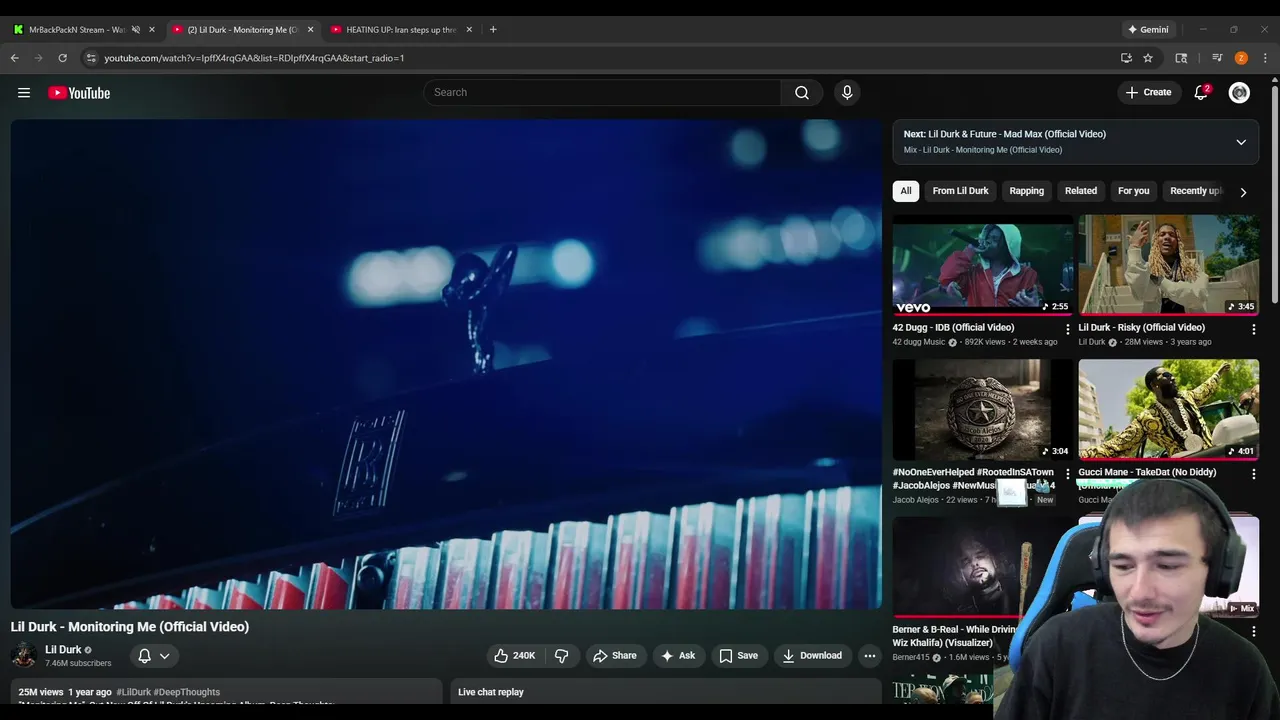The image size is (1280, 720).
Task: Bookmark this page with star icon
Action: tap(1148, 58)
